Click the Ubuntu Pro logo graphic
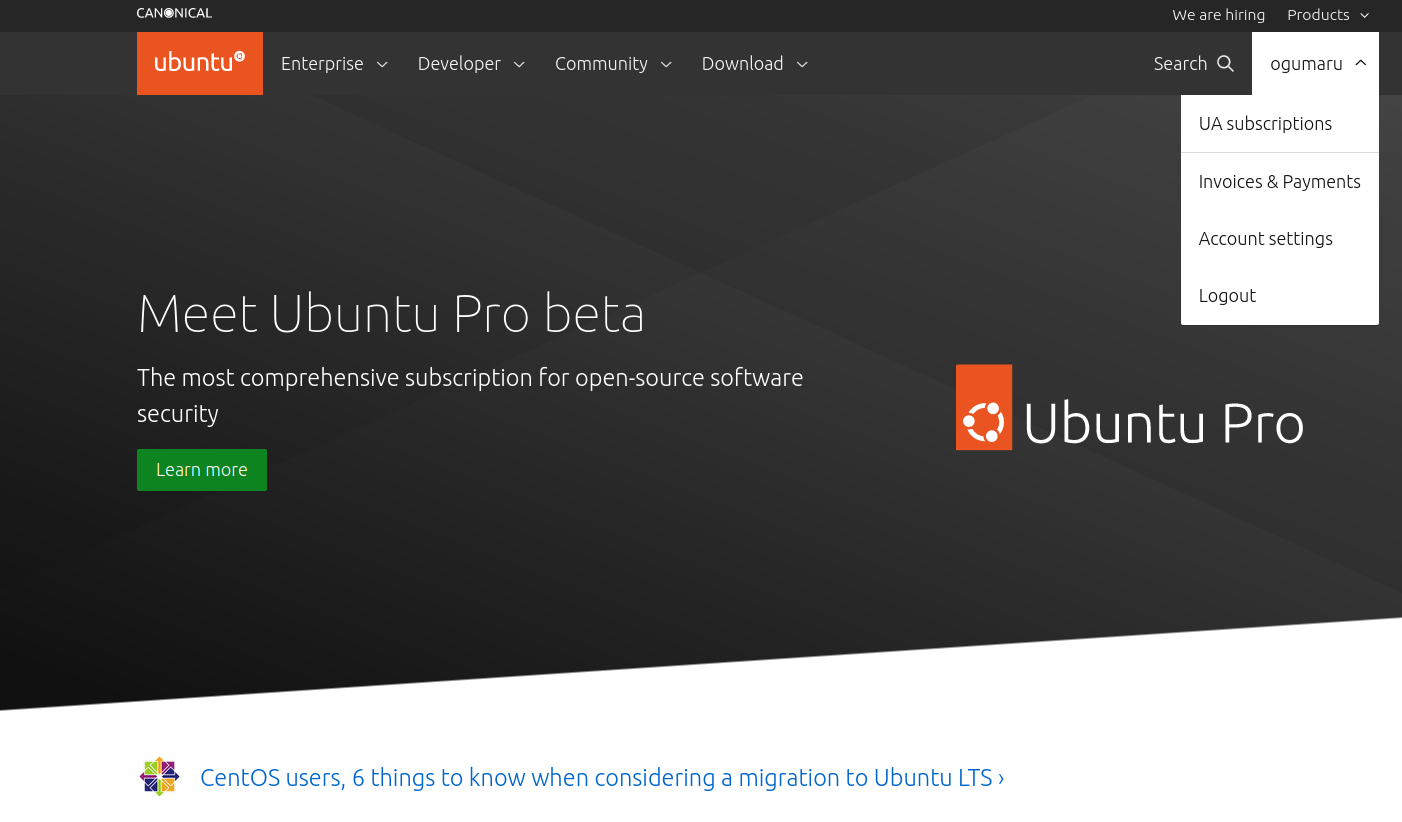 [x=1129, y=407]
